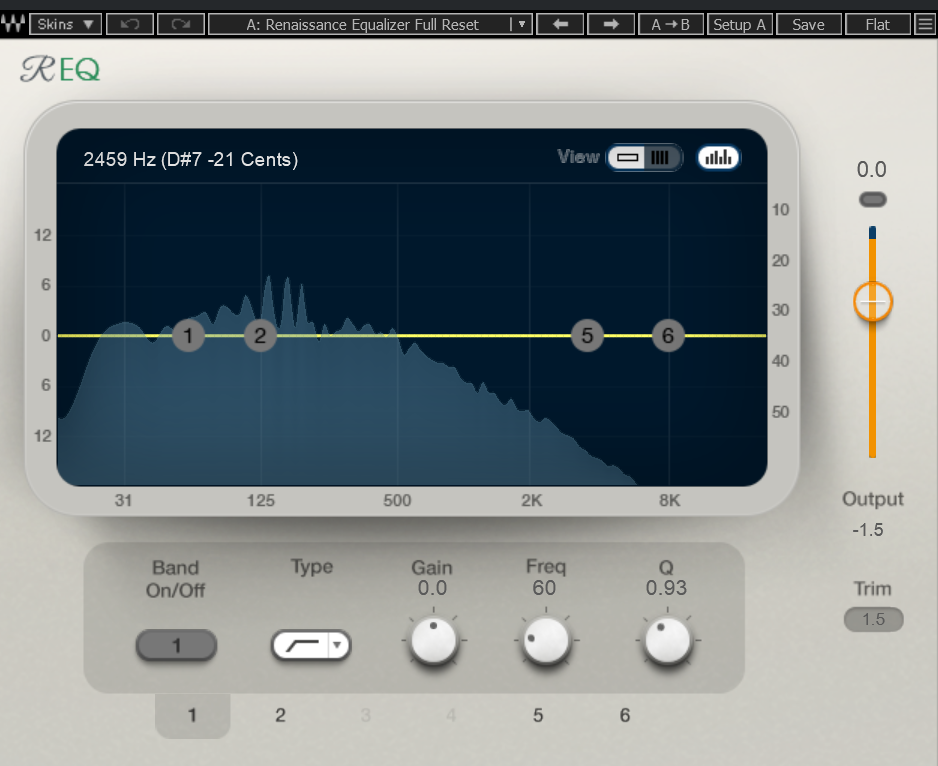Click the peak level readout 0.0
The height and width of the screenshot is (766, 938).
click(x=872, y=169)
